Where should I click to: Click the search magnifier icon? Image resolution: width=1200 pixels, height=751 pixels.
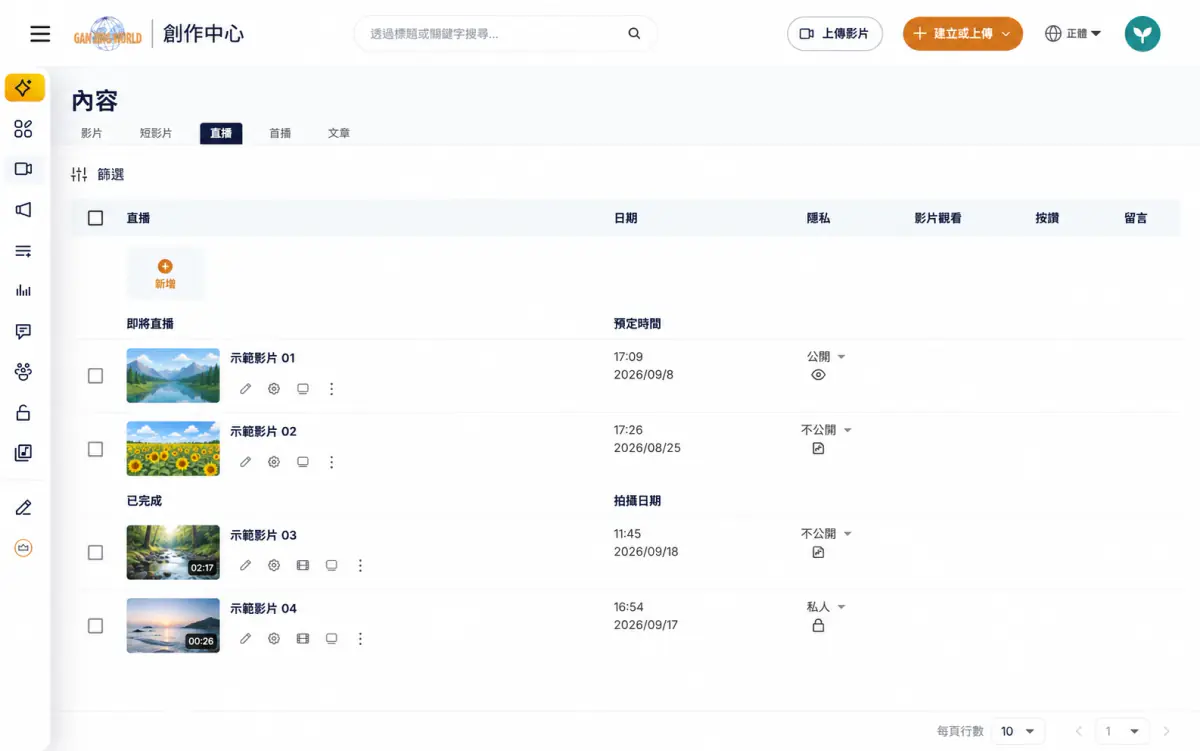pos(634,34)
